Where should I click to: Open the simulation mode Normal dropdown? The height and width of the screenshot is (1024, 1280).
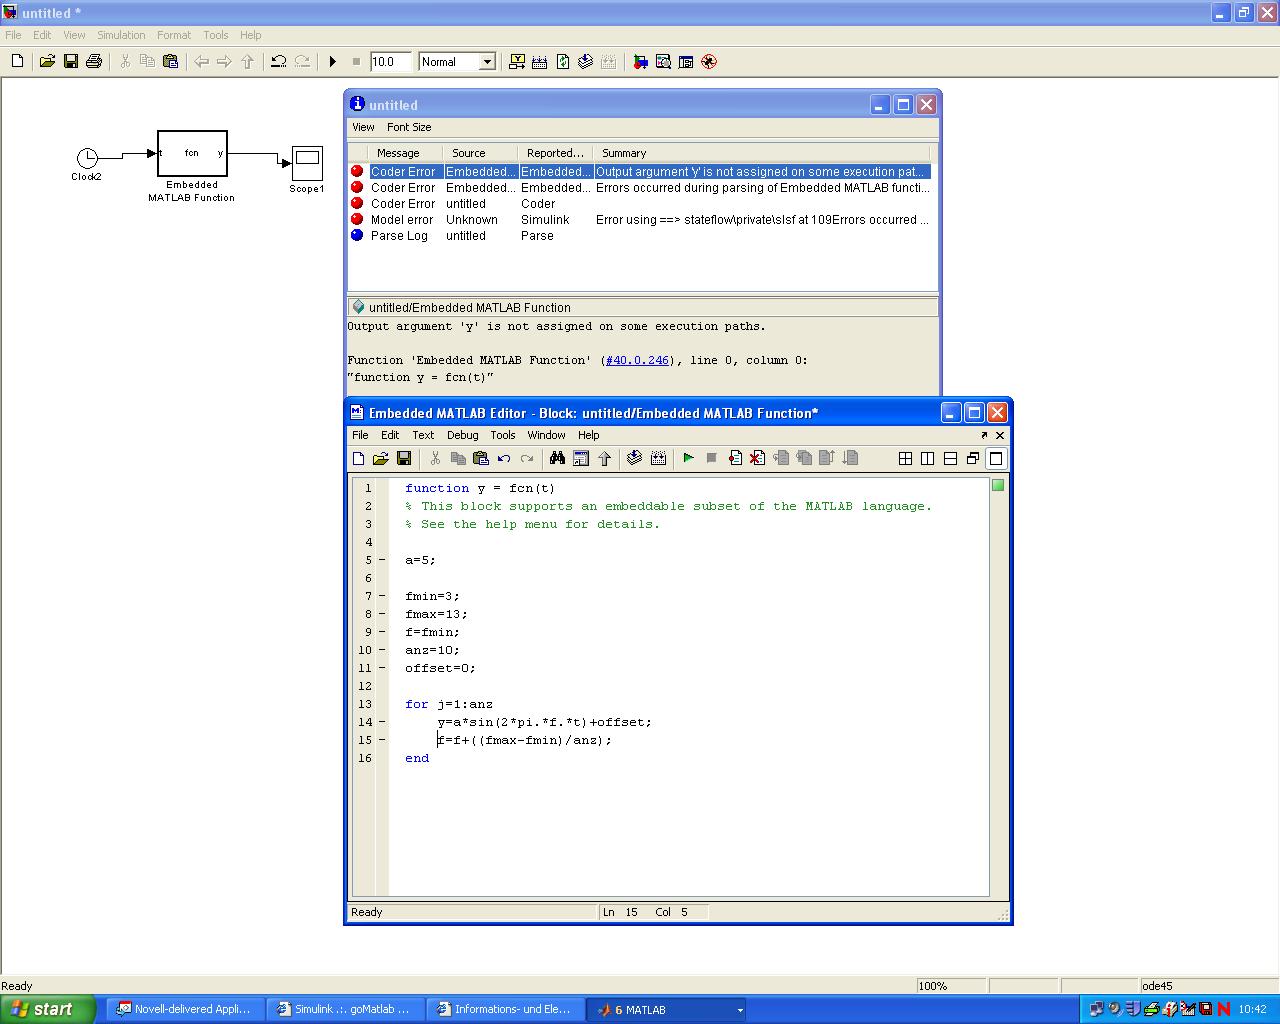click(x=487, y=62)
